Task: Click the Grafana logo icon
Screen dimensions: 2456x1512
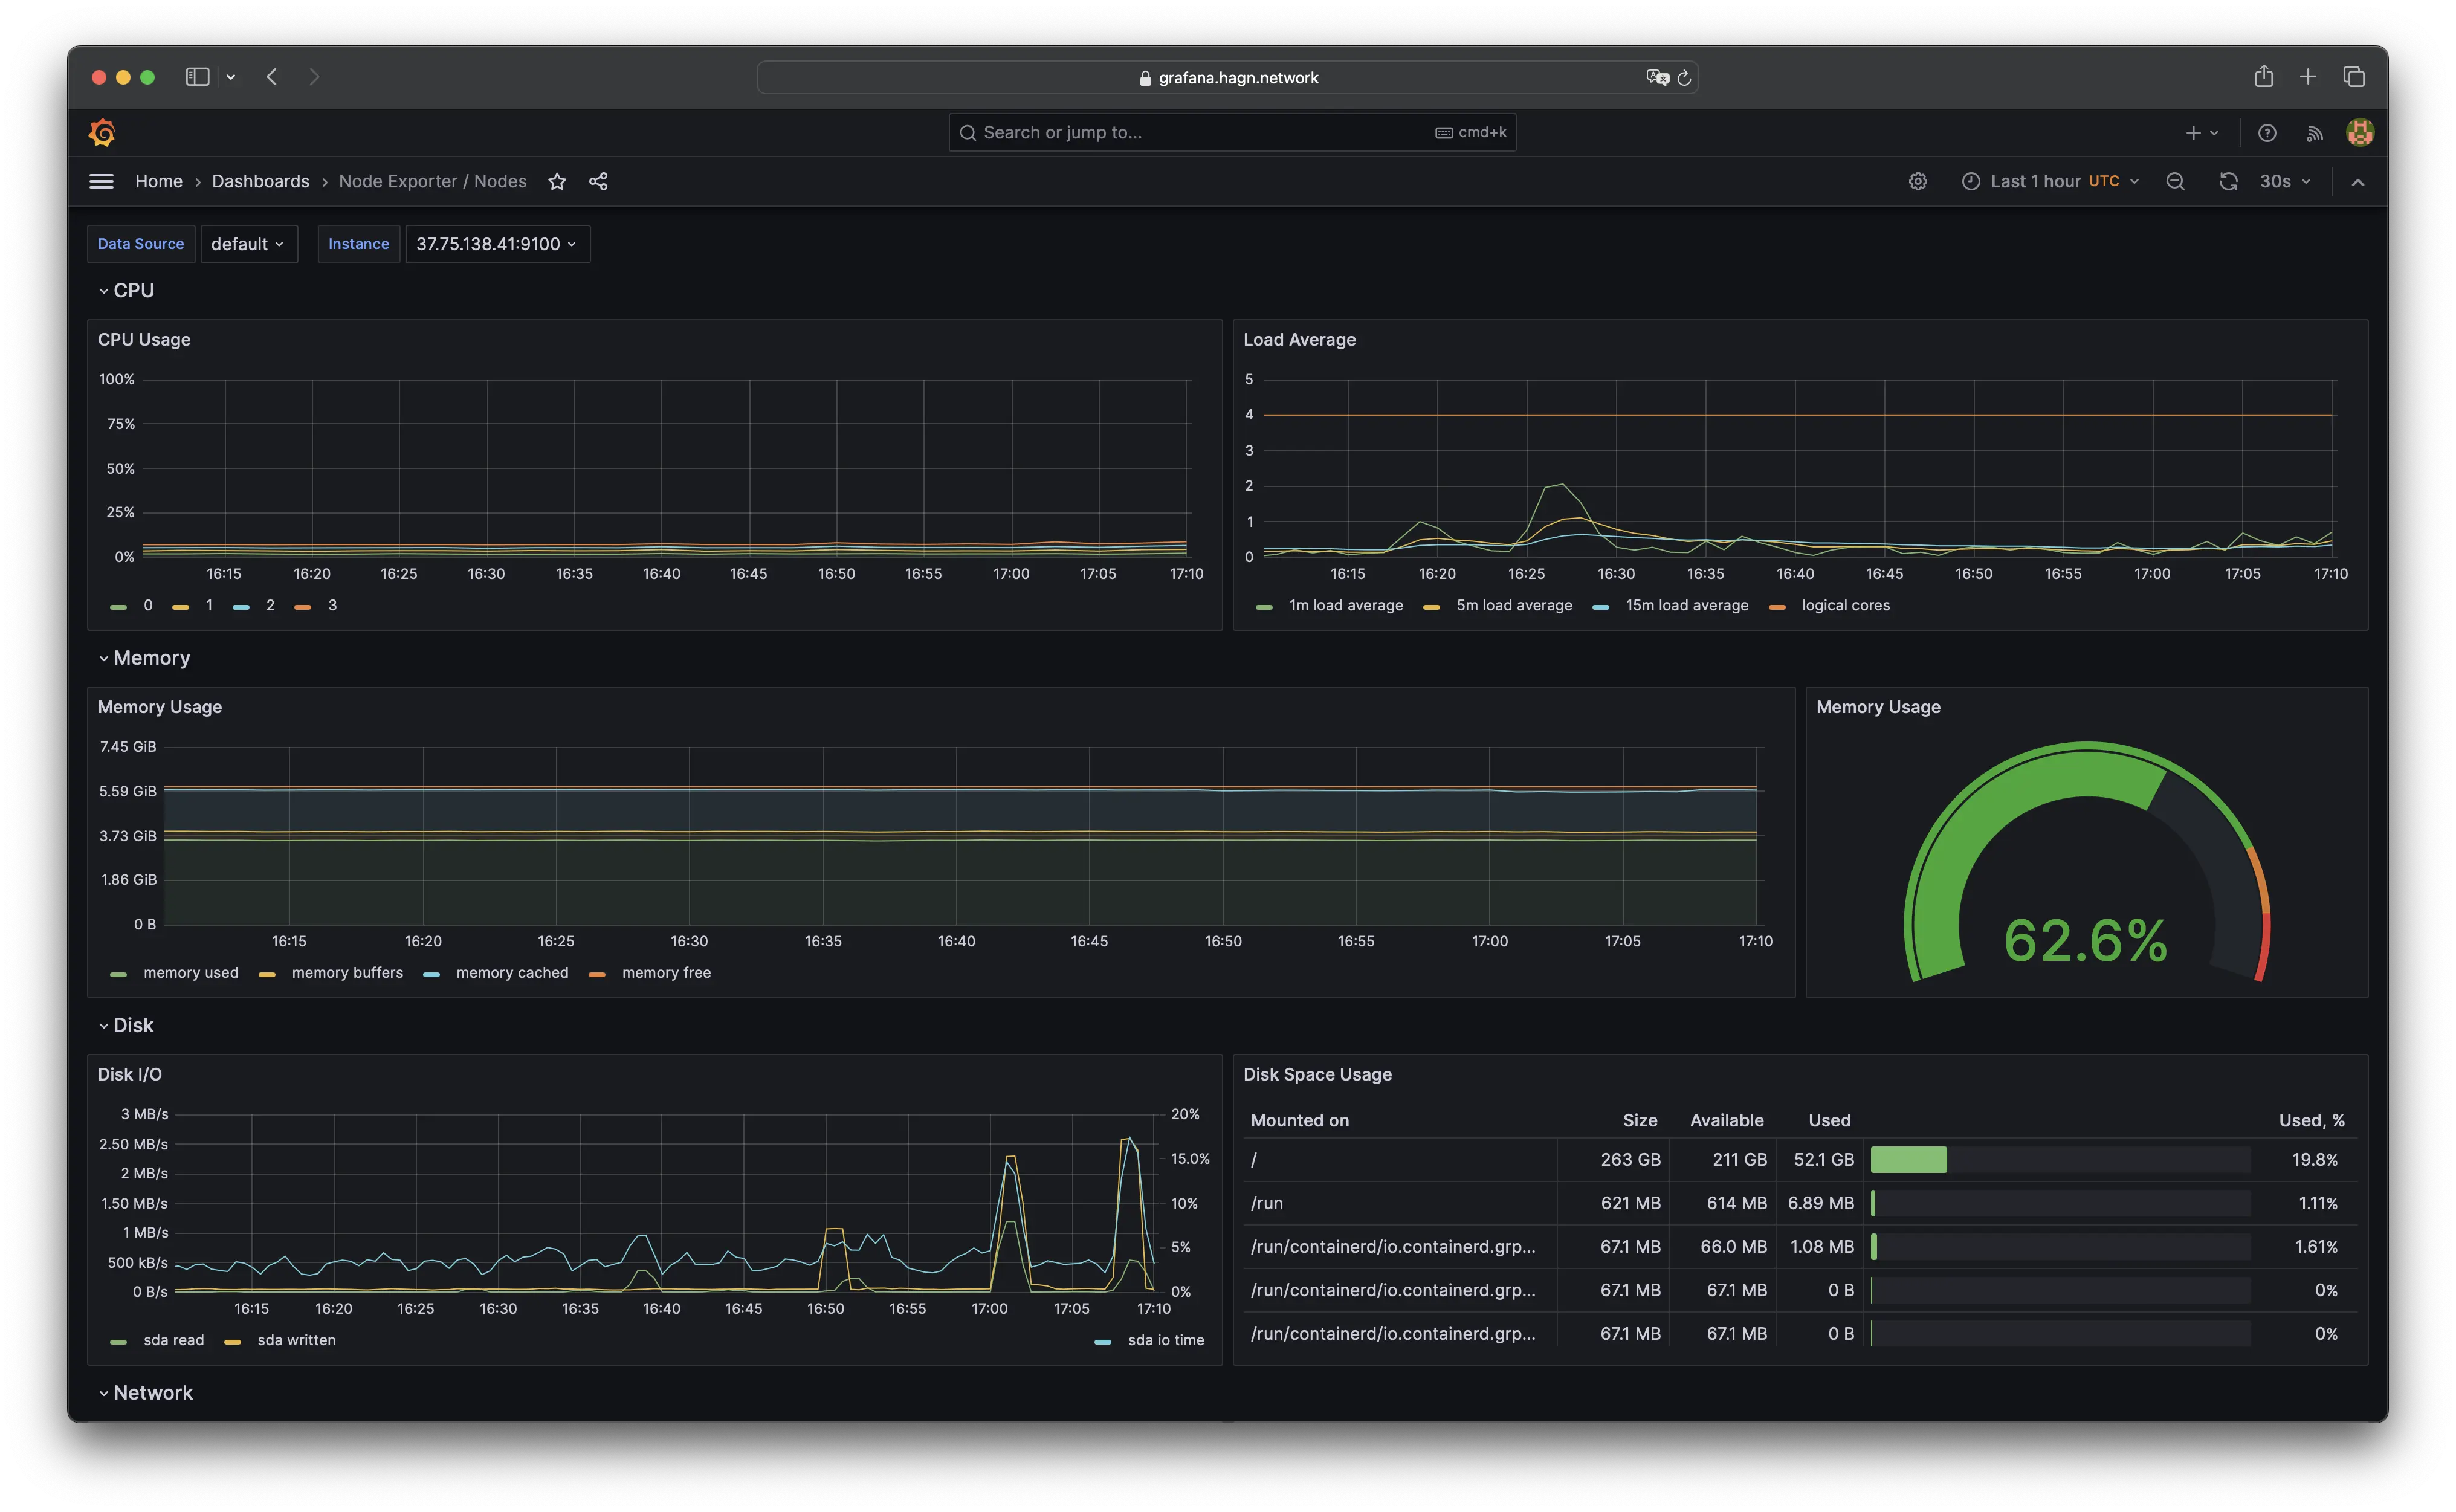Action: coord(102,132)
